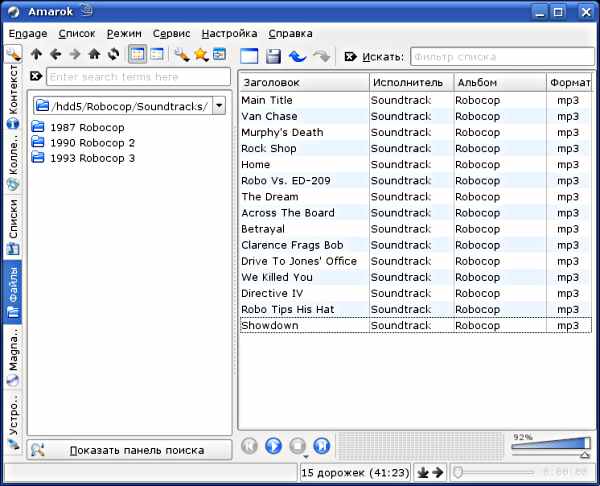The height and width of the screenshot is (486, 600).
Task: Click the icon right of the bookmarks star
Action: click(220, 54)
